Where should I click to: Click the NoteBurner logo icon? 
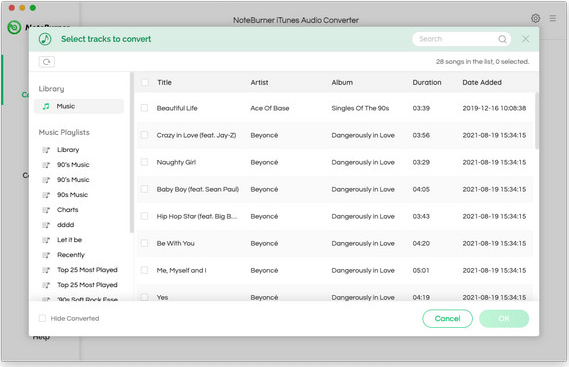pyautogui.click(x=14, y=27)
